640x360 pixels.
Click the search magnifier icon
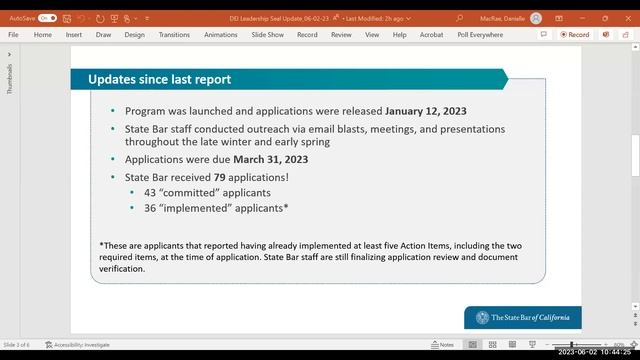[460, 18]
